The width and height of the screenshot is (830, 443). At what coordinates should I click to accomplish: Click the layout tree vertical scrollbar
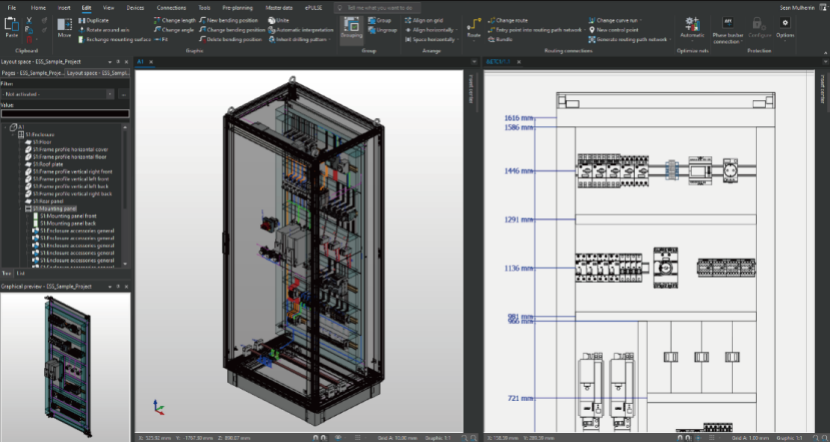125,195
